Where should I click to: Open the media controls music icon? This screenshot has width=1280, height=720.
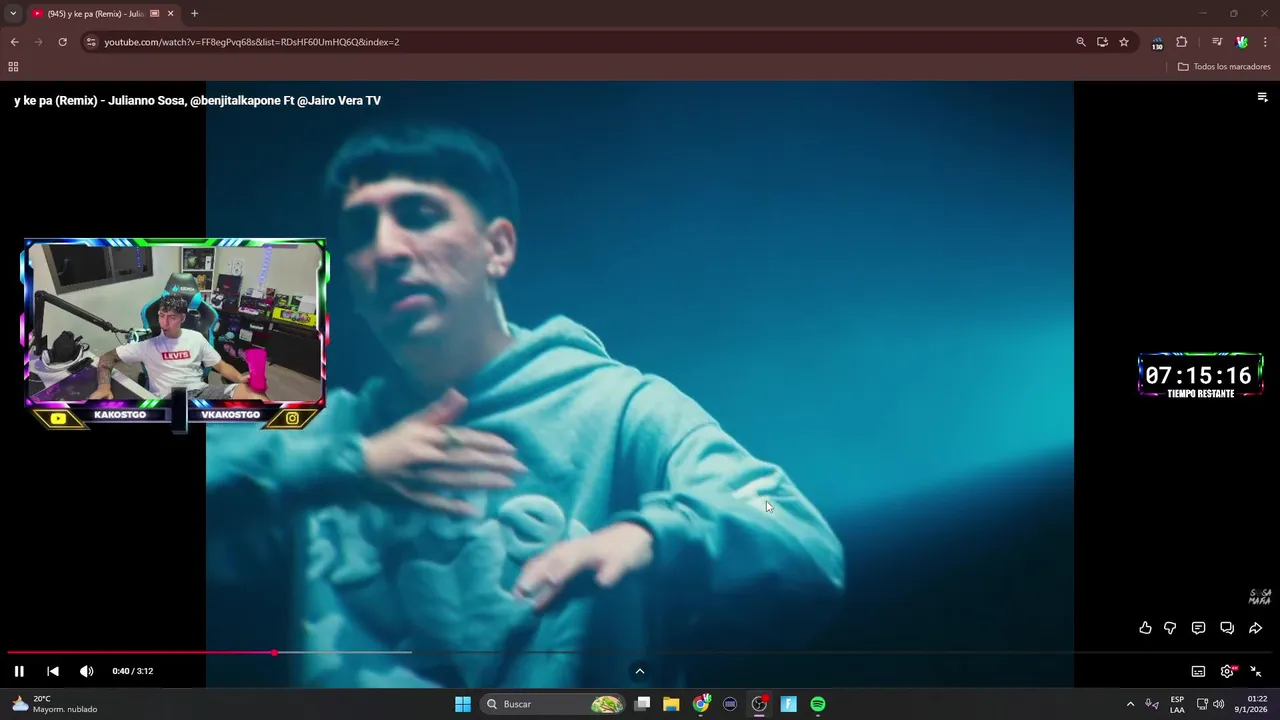[1217, 42]
